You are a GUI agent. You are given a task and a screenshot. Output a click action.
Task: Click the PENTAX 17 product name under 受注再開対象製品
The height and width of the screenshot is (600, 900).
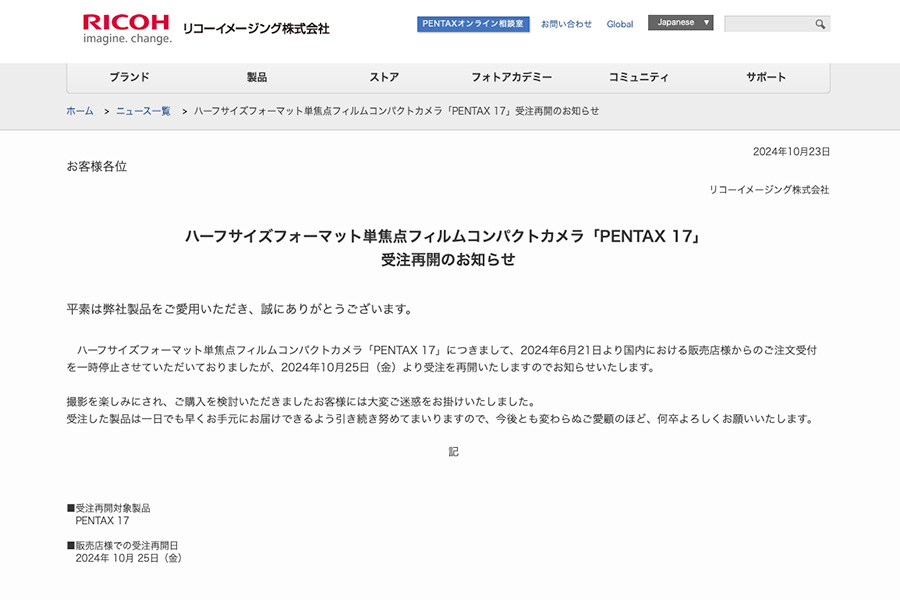pos(102,521)
